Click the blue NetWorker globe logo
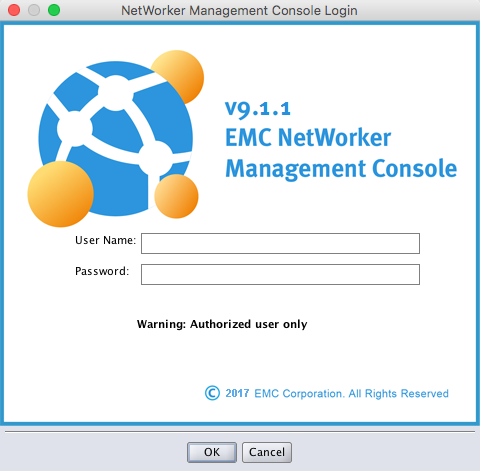 click(116, 138)
